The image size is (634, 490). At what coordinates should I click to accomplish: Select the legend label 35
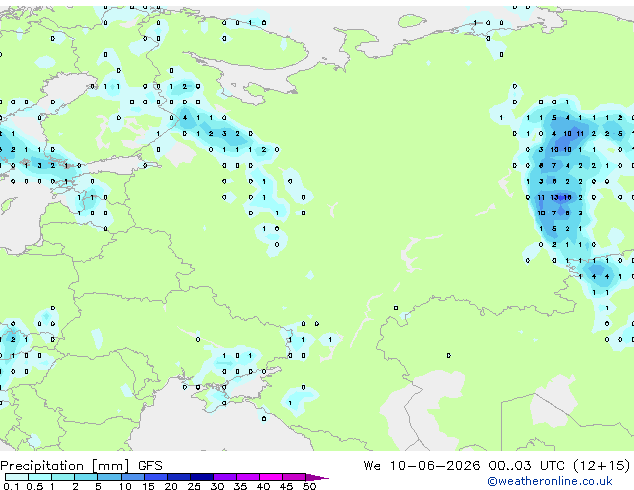pos(240,486)
